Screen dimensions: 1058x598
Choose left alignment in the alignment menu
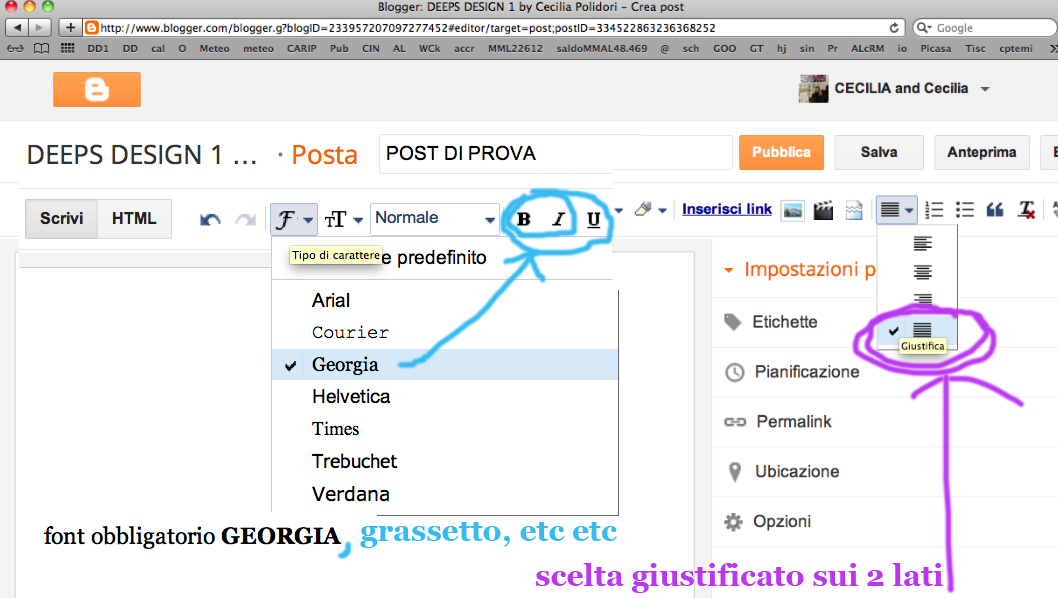(x=922, y=243)
